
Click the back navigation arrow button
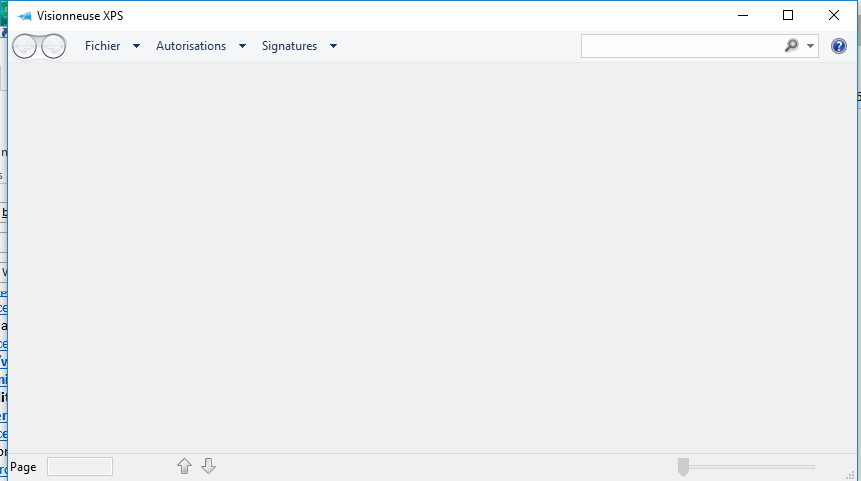[x=25, y=46]
